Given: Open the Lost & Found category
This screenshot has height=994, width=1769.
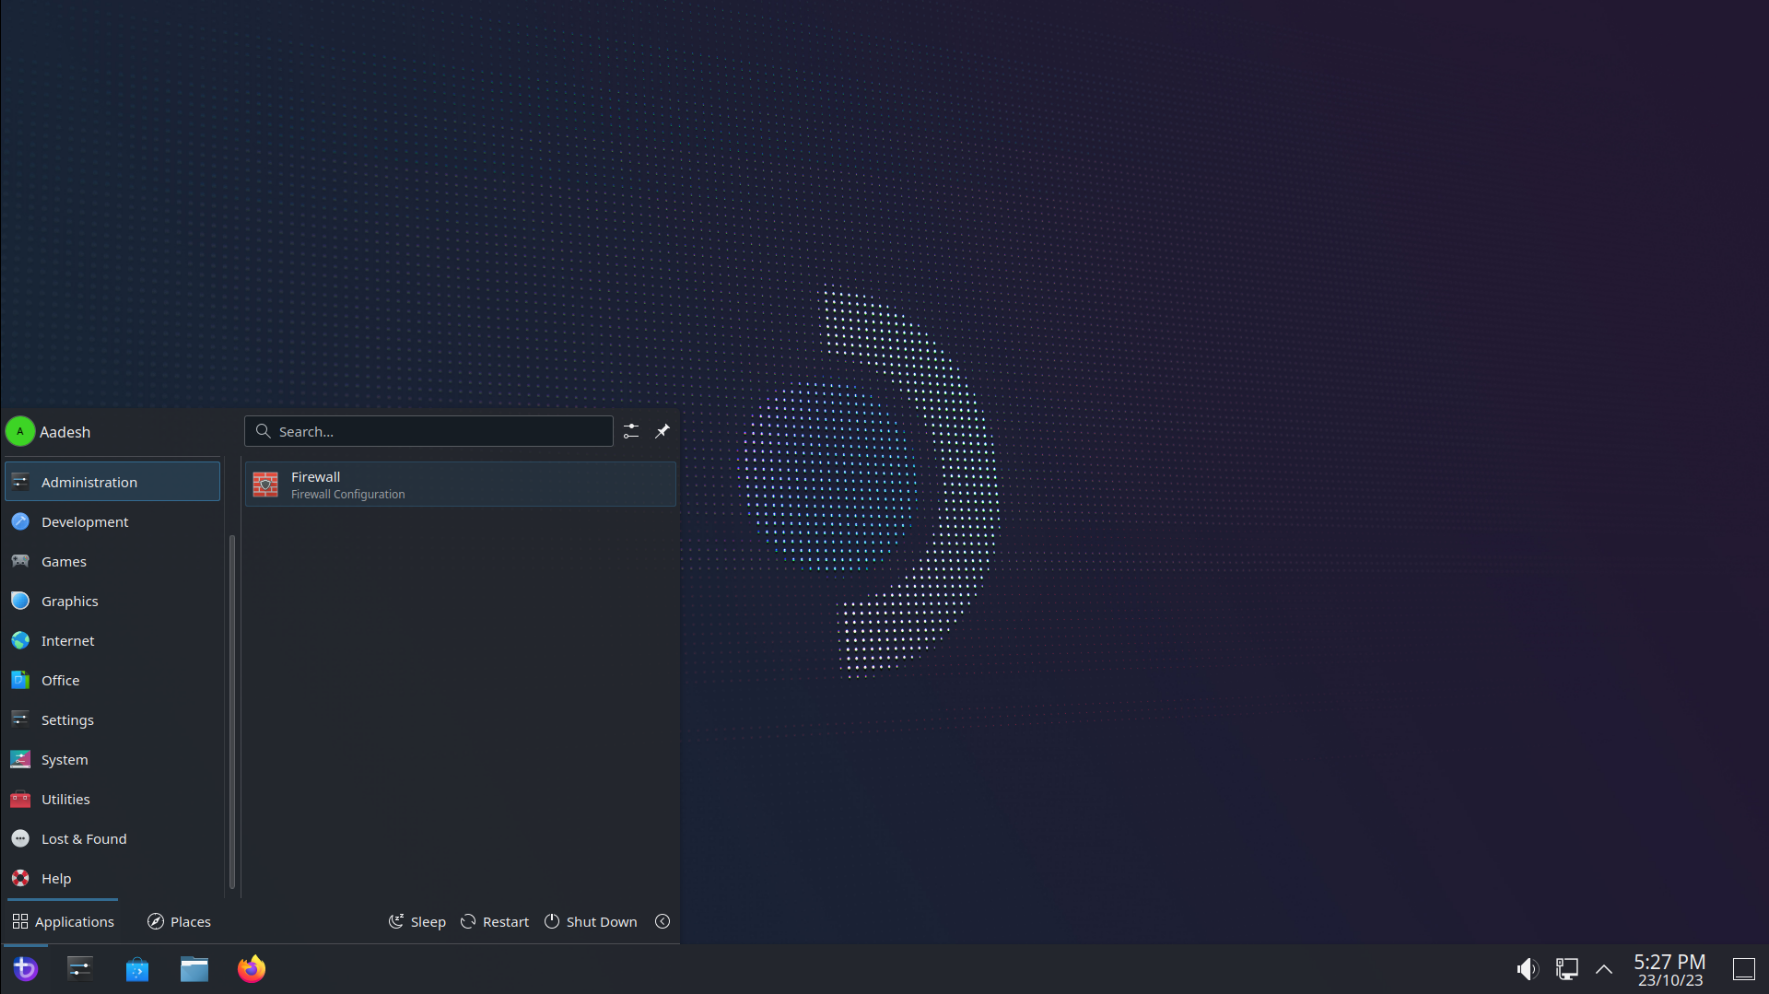Looking at the screenshot, I should [83, 838].
